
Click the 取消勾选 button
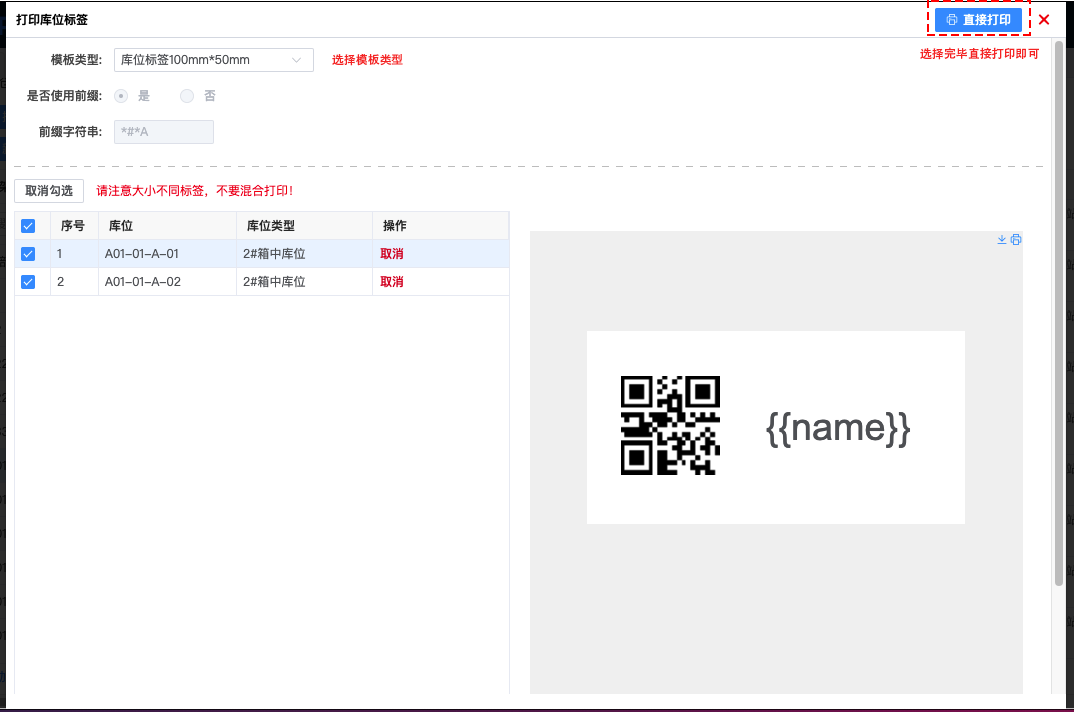point(49,191)
